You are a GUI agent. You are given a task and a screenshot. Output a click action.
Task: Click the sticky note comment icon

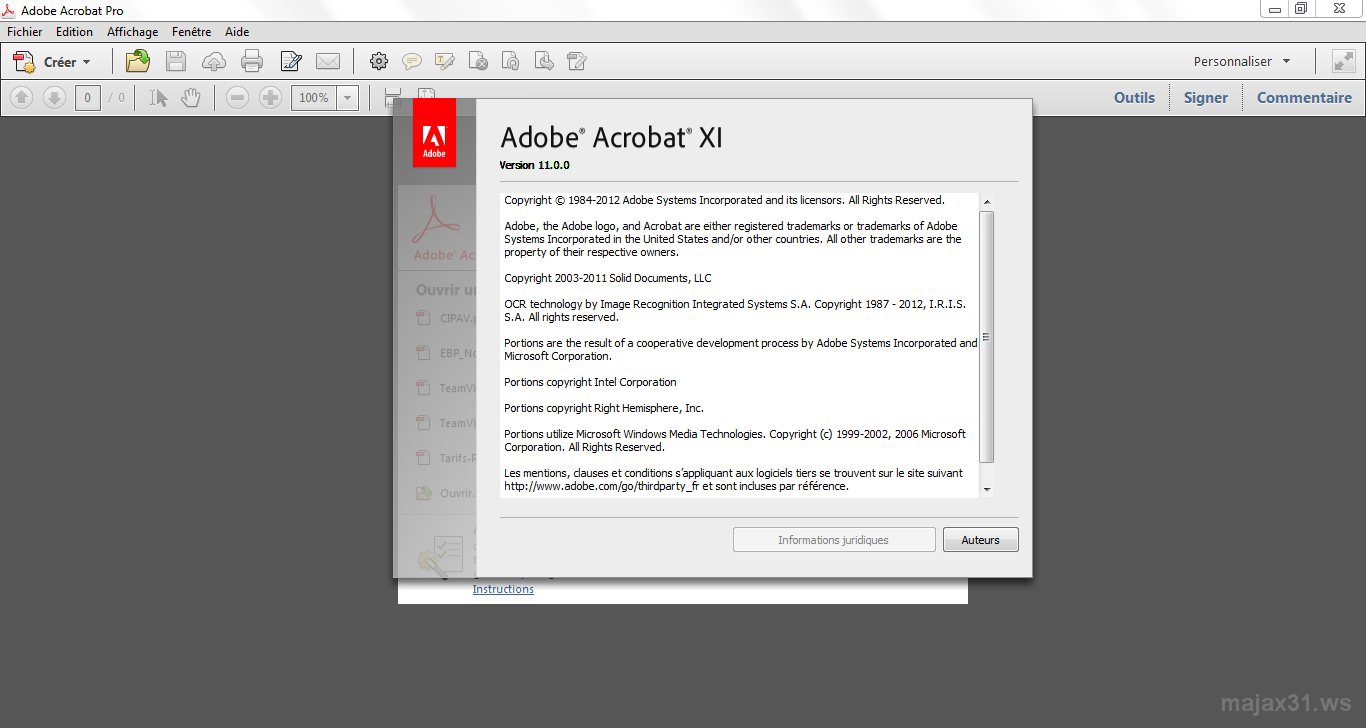pyautogui.click(x=412, y=61)
